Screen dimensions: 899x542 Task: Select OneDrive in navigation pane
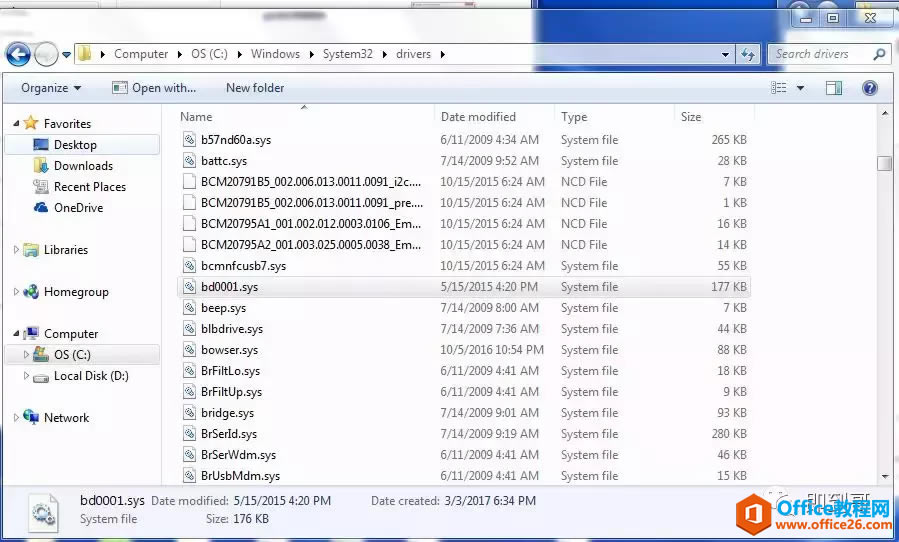(81, 208)
